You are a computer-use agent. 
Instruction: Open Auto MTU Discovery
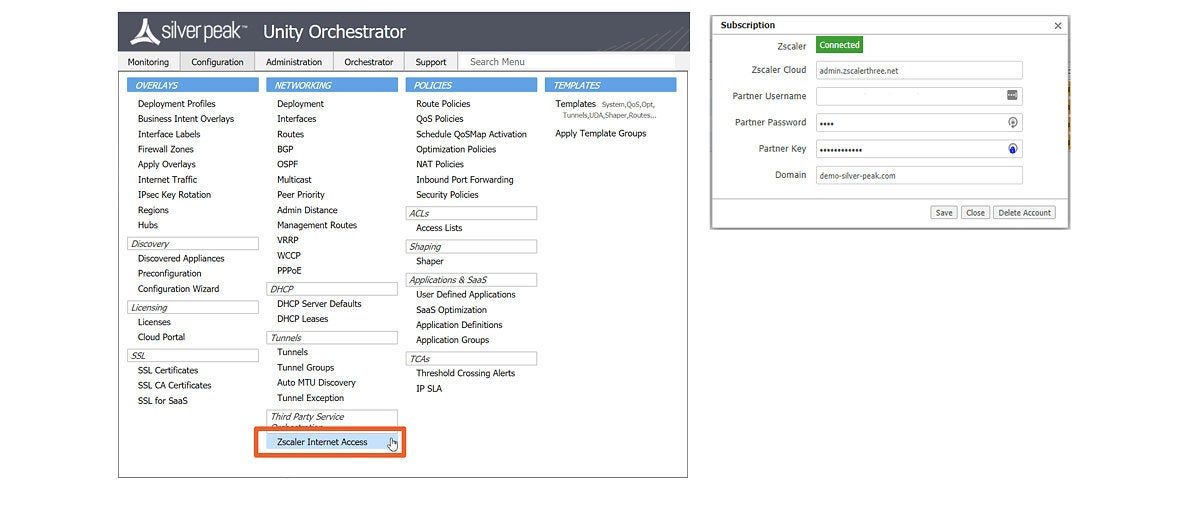[x=316, y=382]
